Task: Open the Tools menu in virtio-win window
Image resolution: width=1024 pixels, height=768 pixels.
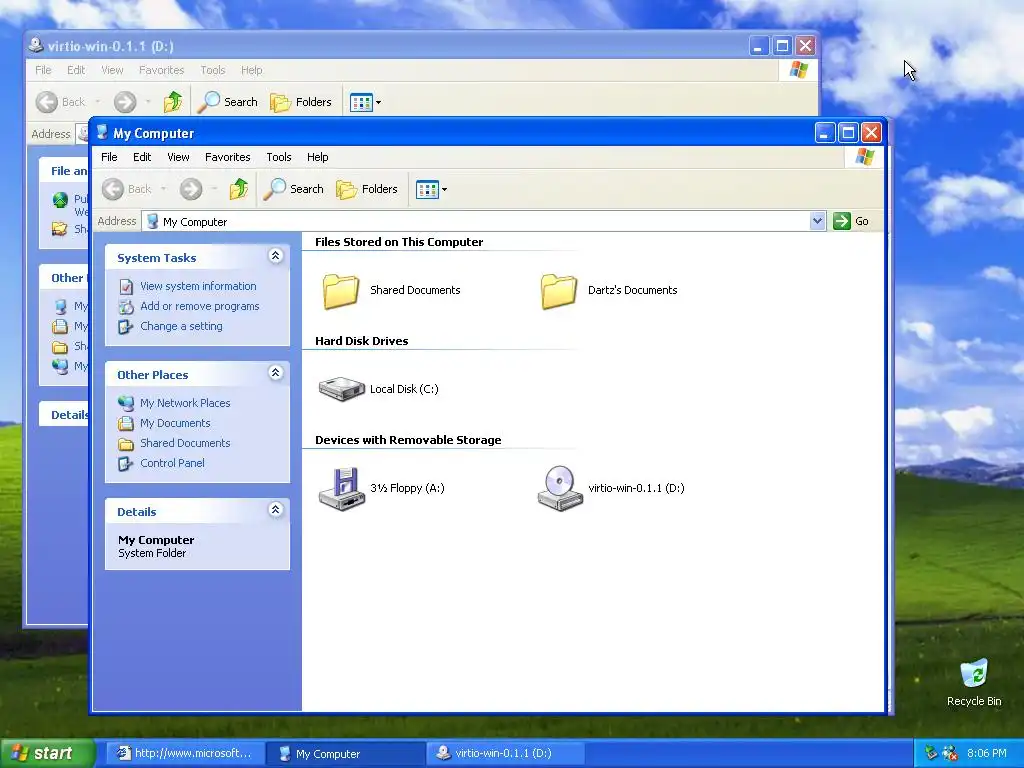Action: click(x=213, y=71)
